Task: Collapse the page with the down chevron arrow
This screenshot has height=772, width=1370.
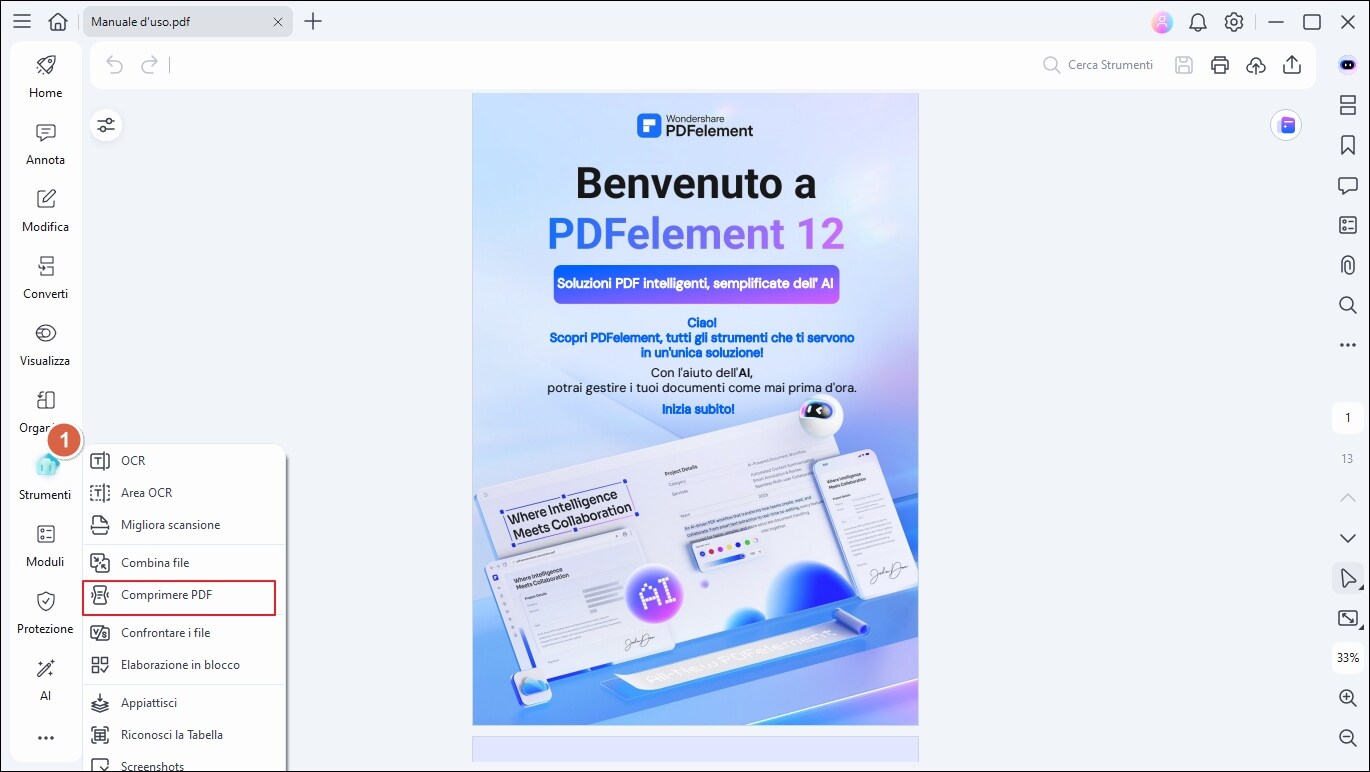Action: 1347,538
